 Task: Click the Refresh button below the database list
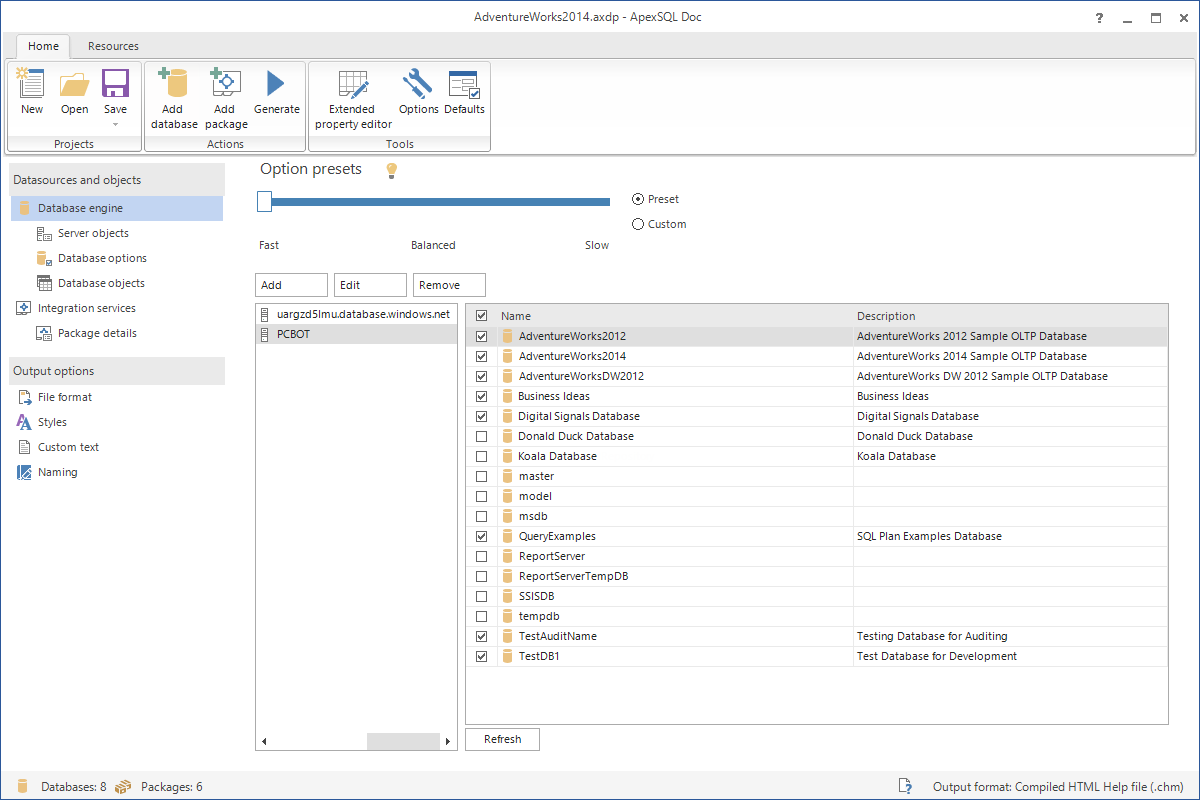click(501, 739)
